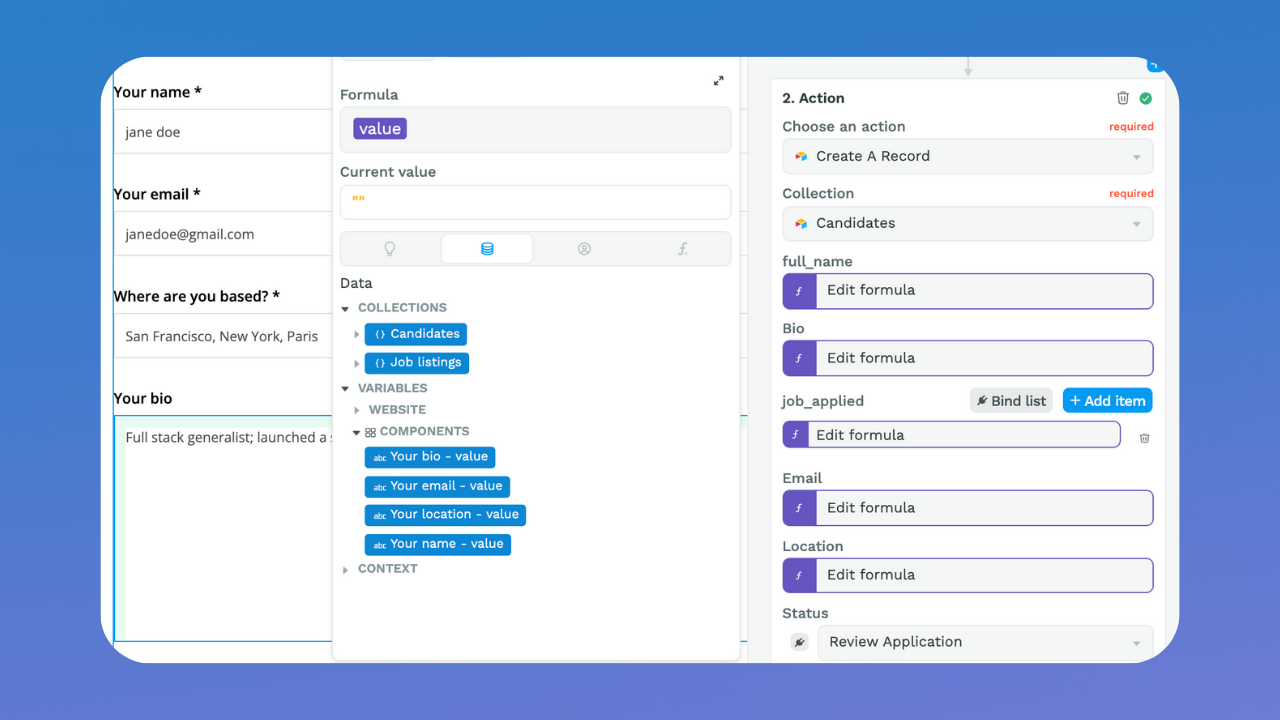Select the database tab in the formula panel

[x=487, y=248]
